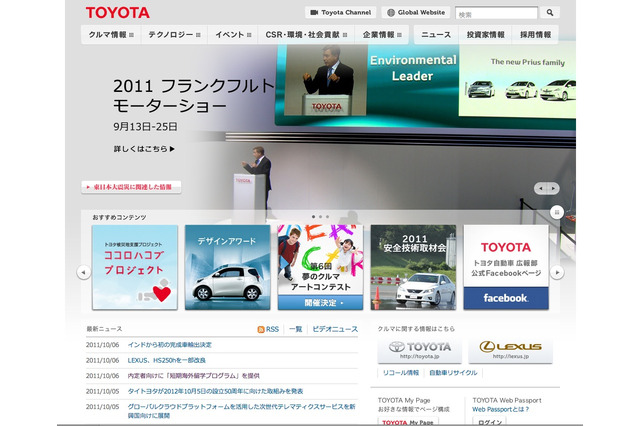Open Toyota Channel link
The width and height of the screenshot is (640, 426).
[x=340, y=12]
